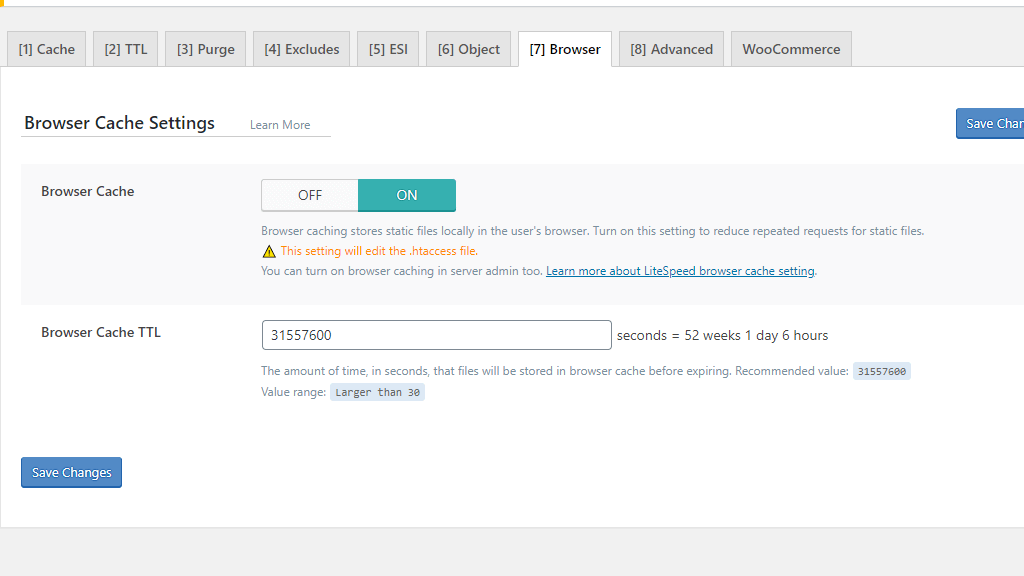Click the 'Browser Cache TTL' label

[x=101, y=332]
